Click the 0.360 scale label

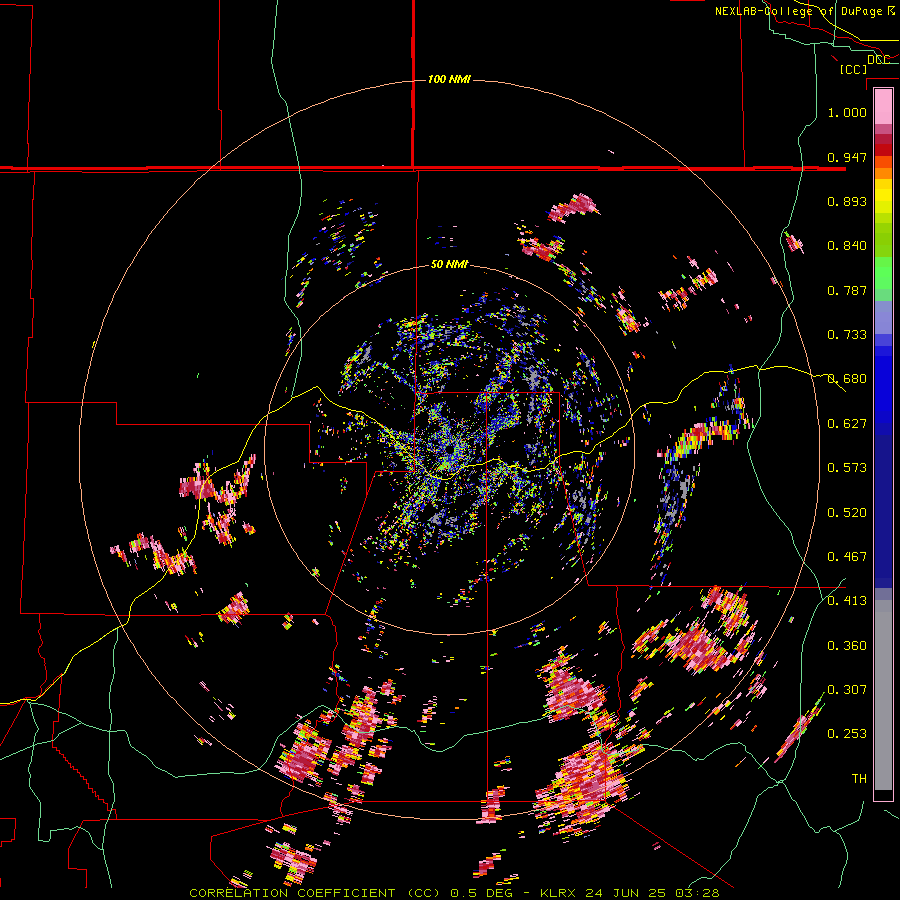click(847, 646)
